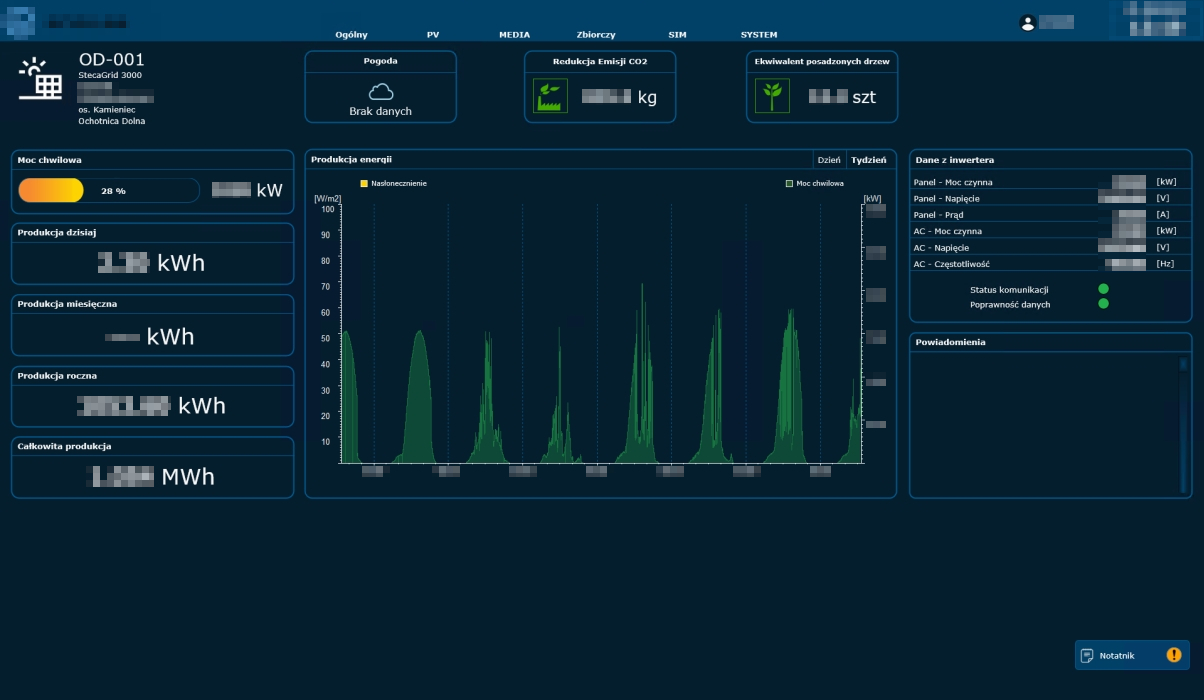1204x700 pixels.
Task: Click the green Status komunikacji indicator
Action: coord(1104,289)
